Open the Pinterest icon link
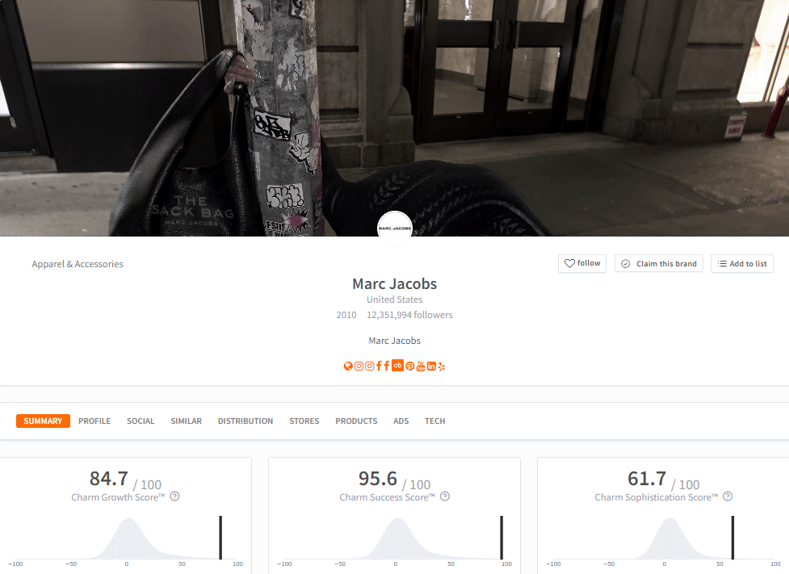Screen dimensions: 789x574 click(x=410, y=366)
